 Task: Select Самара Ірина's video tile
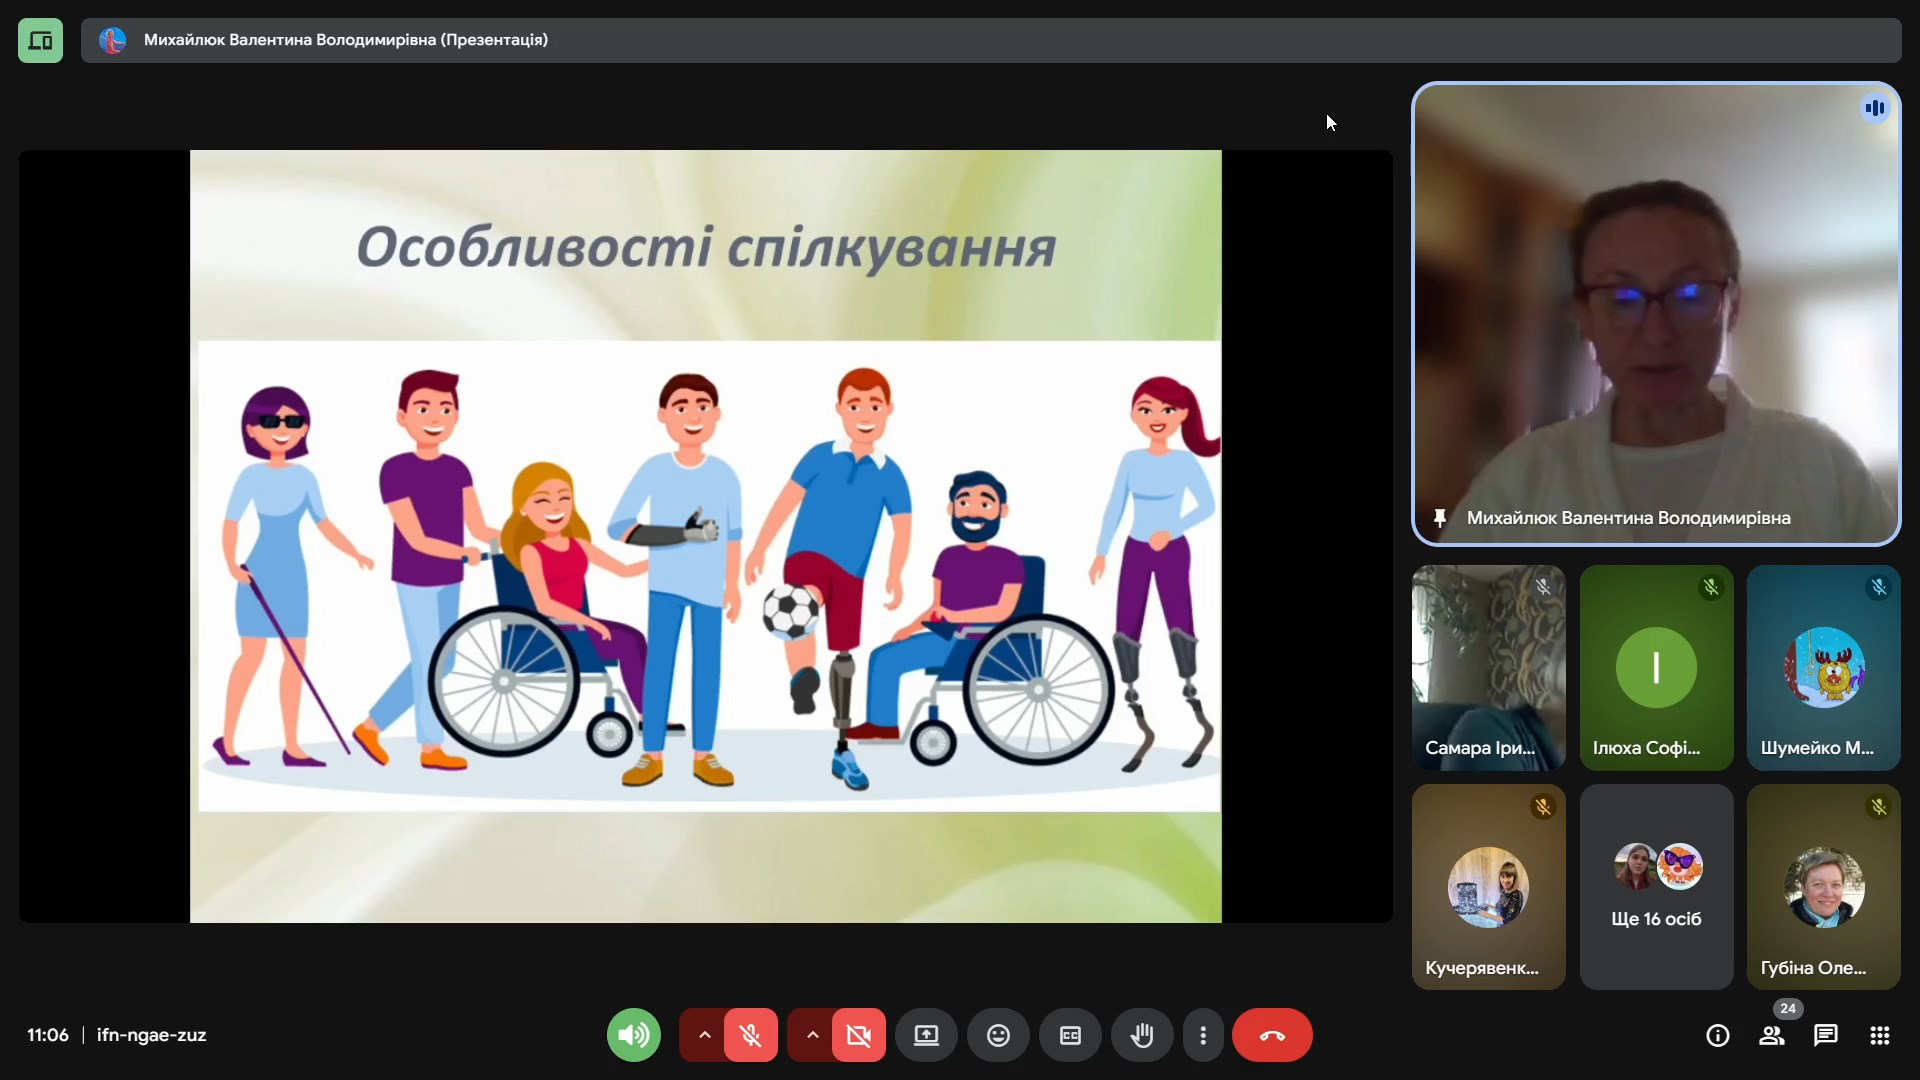pos(1488,668)
